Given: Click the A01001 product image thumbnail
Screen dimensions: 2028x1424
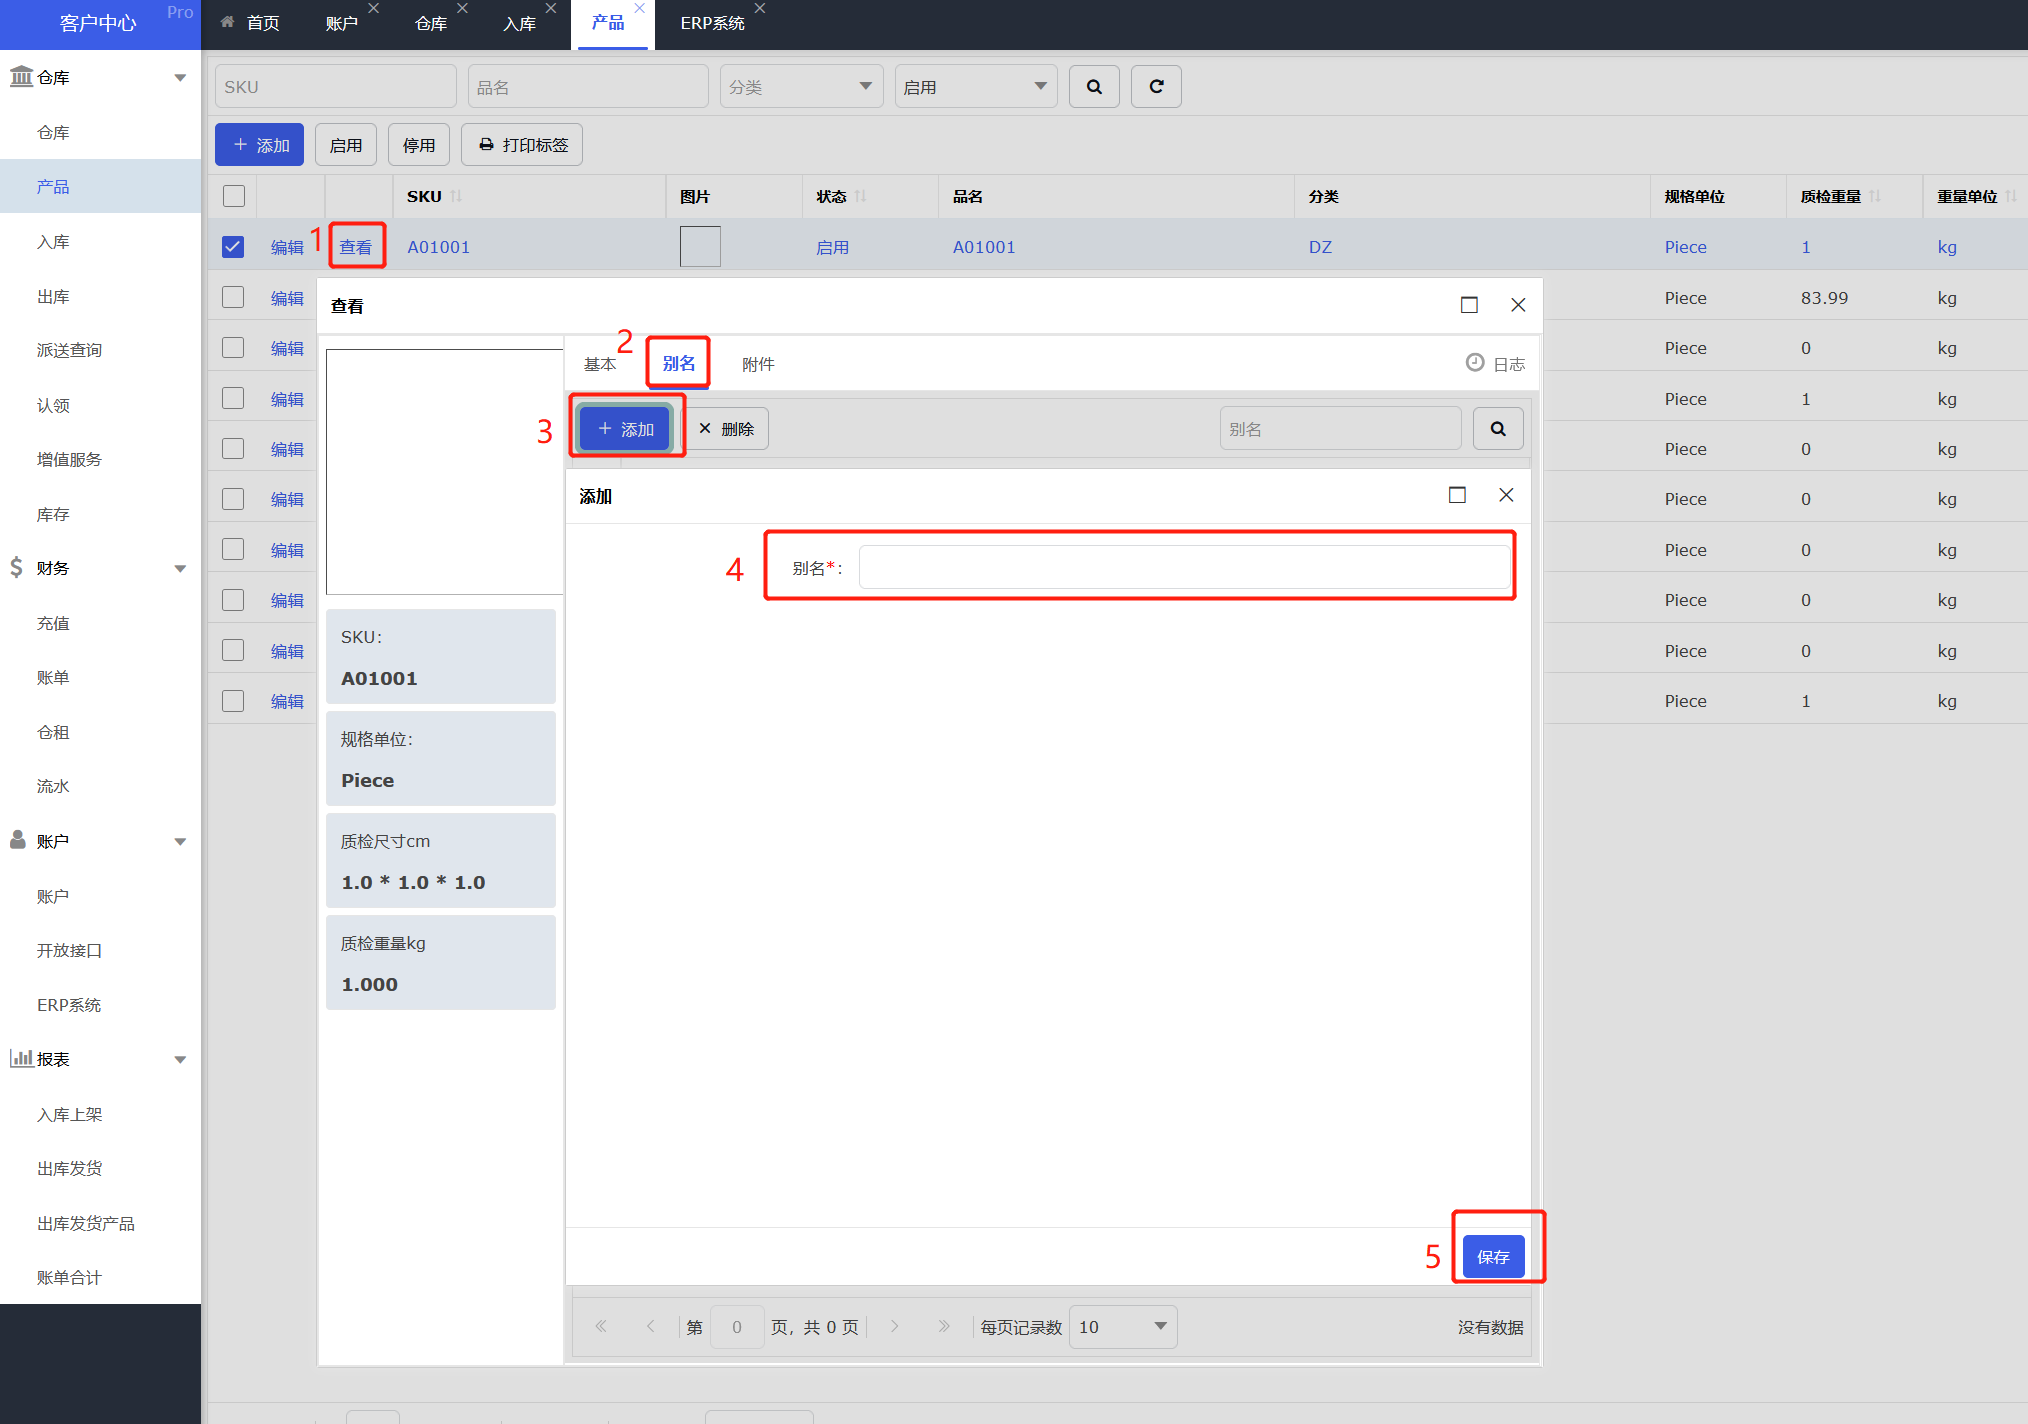Looking at the screenshot, I should [x=700, y=246].
